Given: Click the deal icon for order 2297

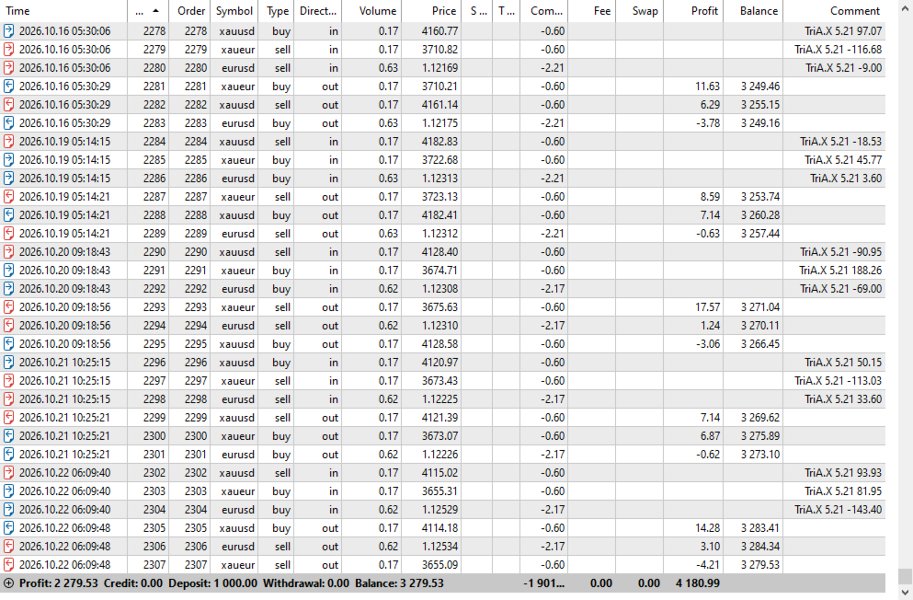Looking at the screenshot, I should click(9, 380).
